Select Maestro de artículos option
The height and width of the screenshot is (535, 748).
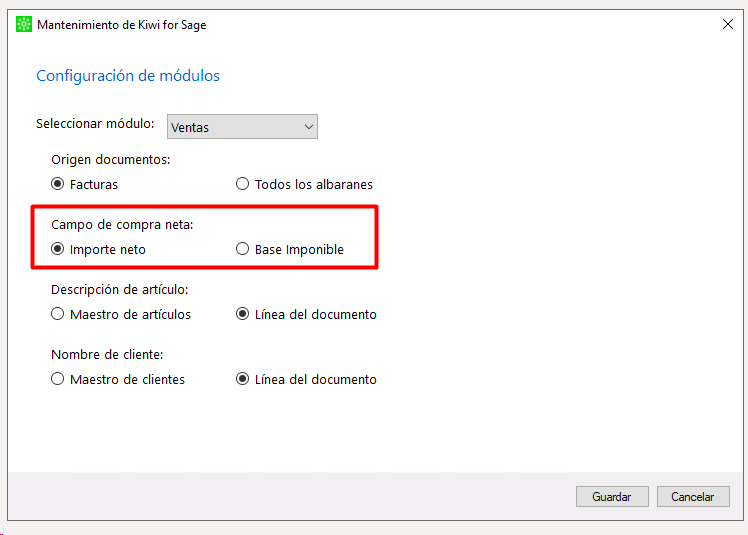tap(58, 314)
